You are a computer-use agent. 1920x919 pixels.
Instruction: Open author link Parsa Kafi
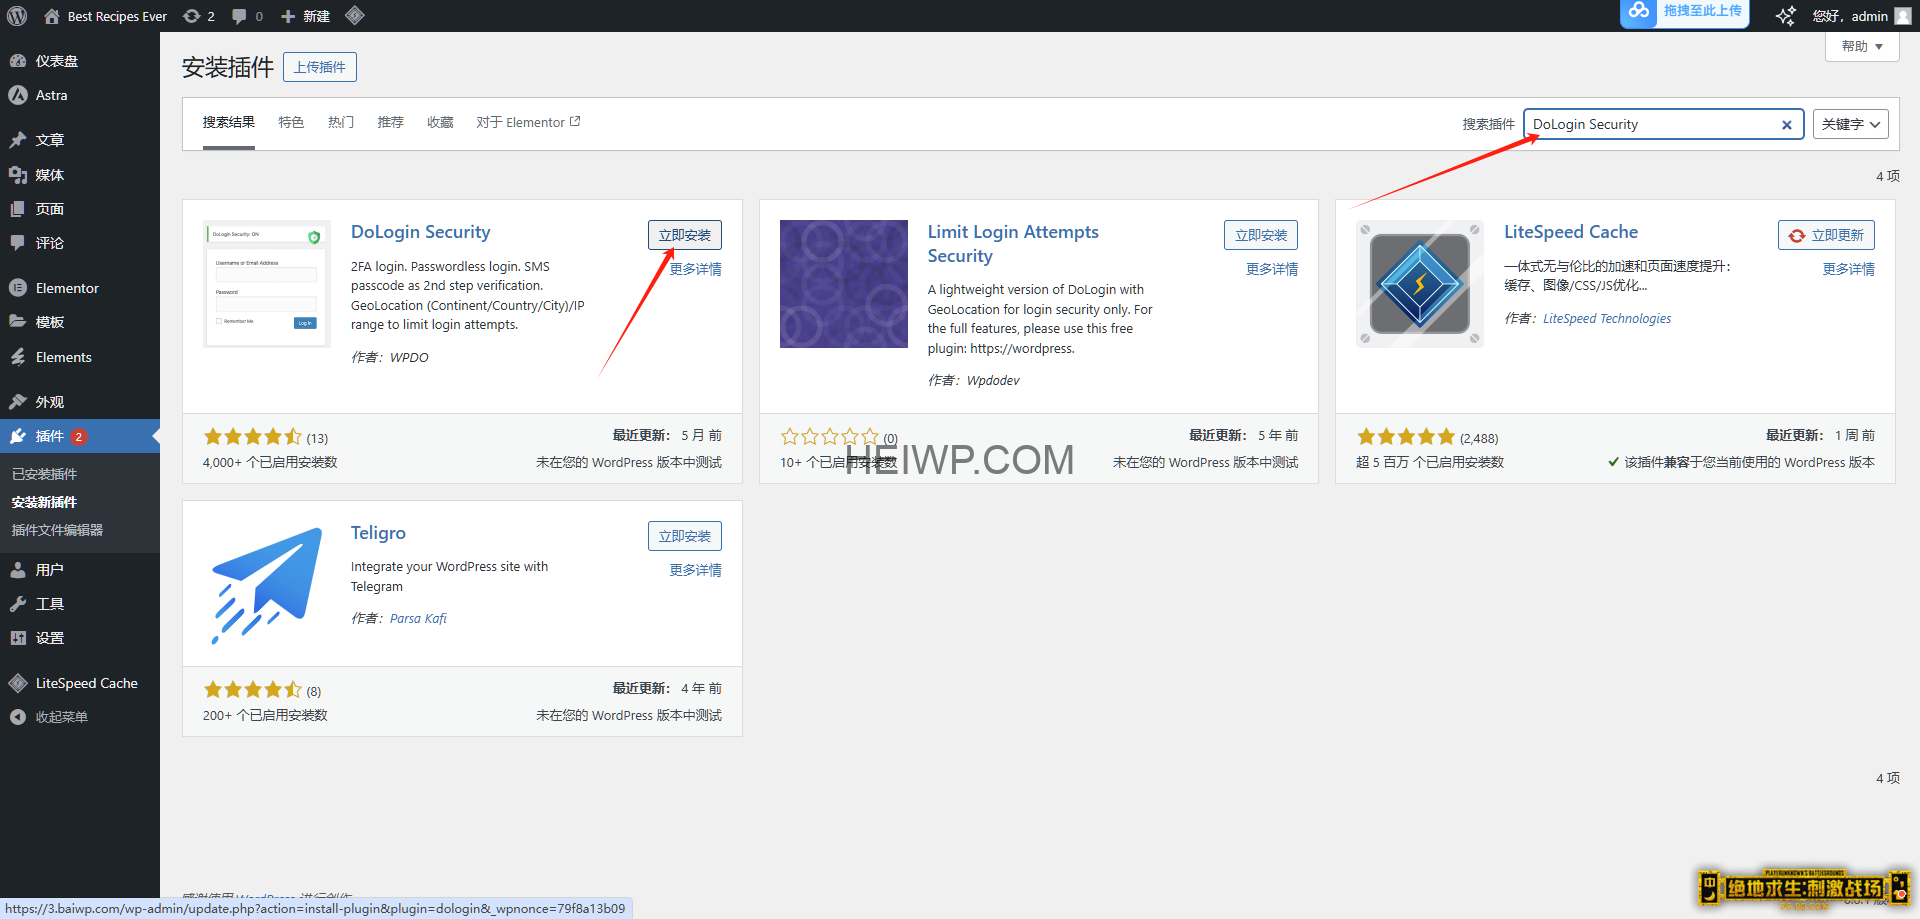tap(418, 619)
